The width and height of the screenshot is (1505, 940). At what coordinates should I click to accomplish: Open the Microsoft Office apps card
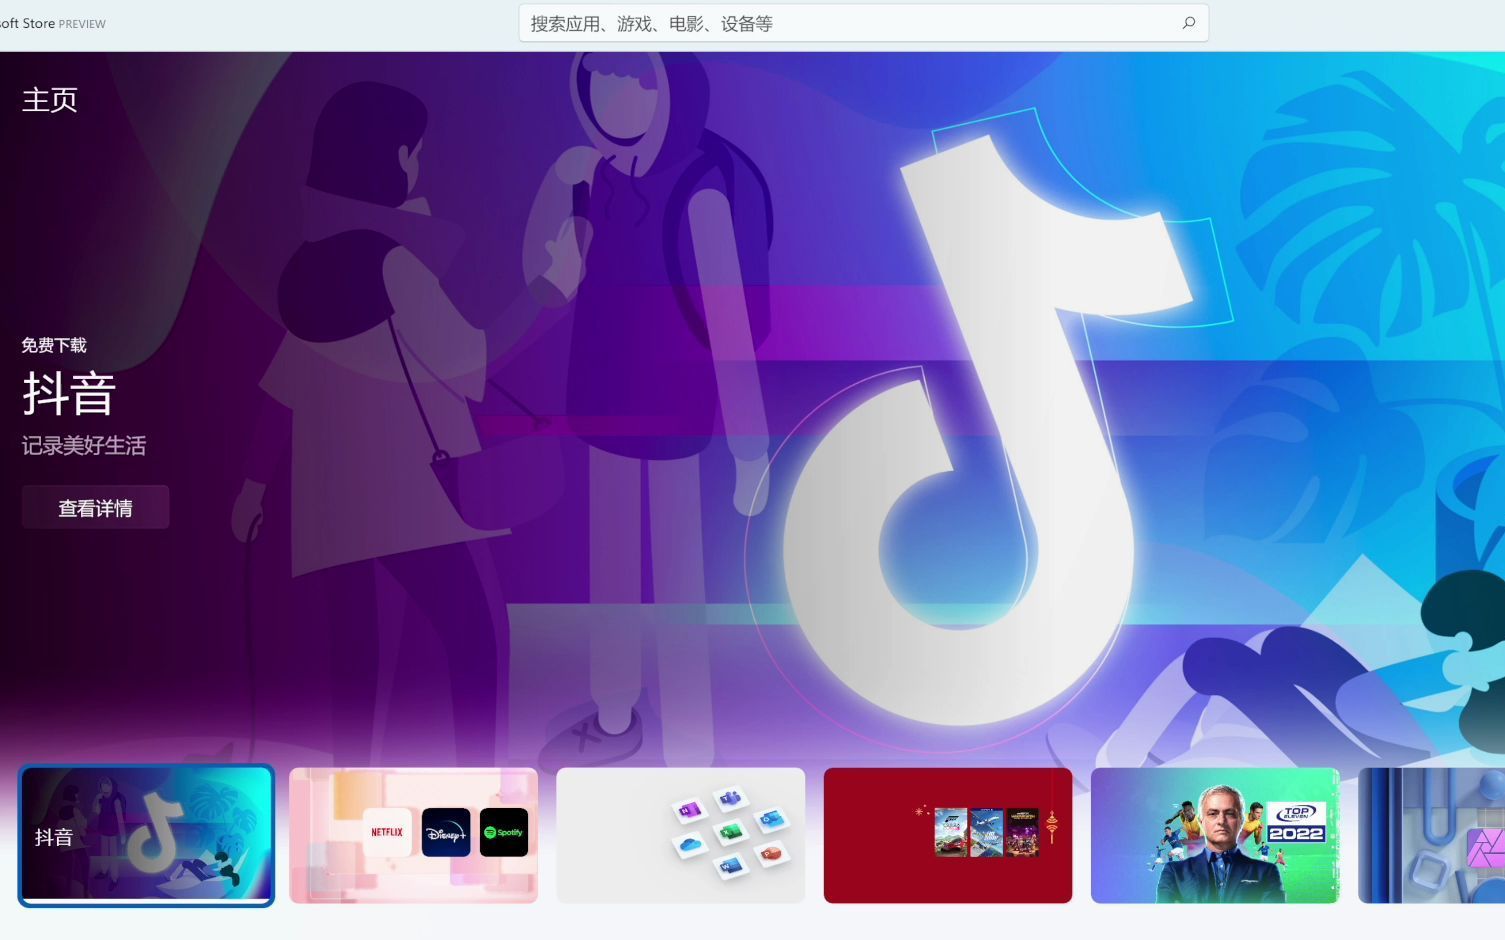coord(680,835)
